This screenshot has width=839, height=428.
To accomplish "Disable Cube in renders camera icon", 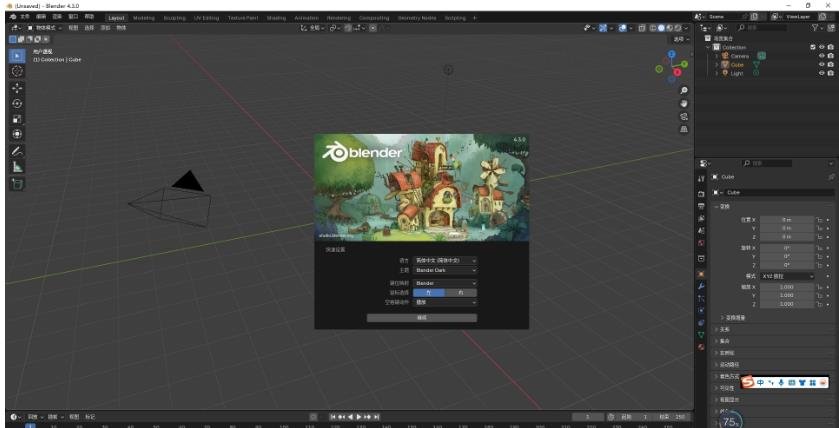I will click(x=830, y=64).
